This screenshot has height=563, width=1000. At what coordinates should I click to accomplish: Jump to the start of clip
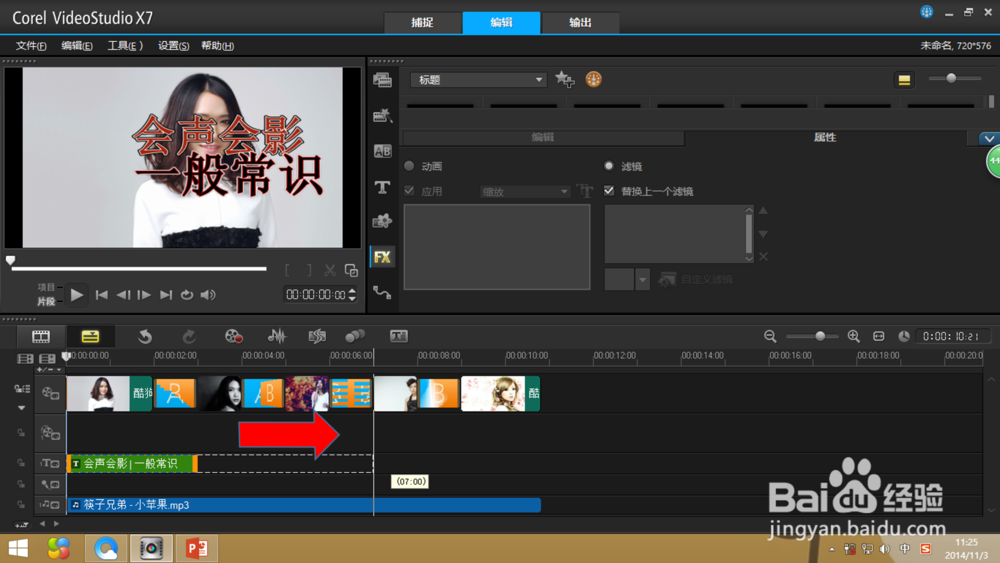click(101, 295)
